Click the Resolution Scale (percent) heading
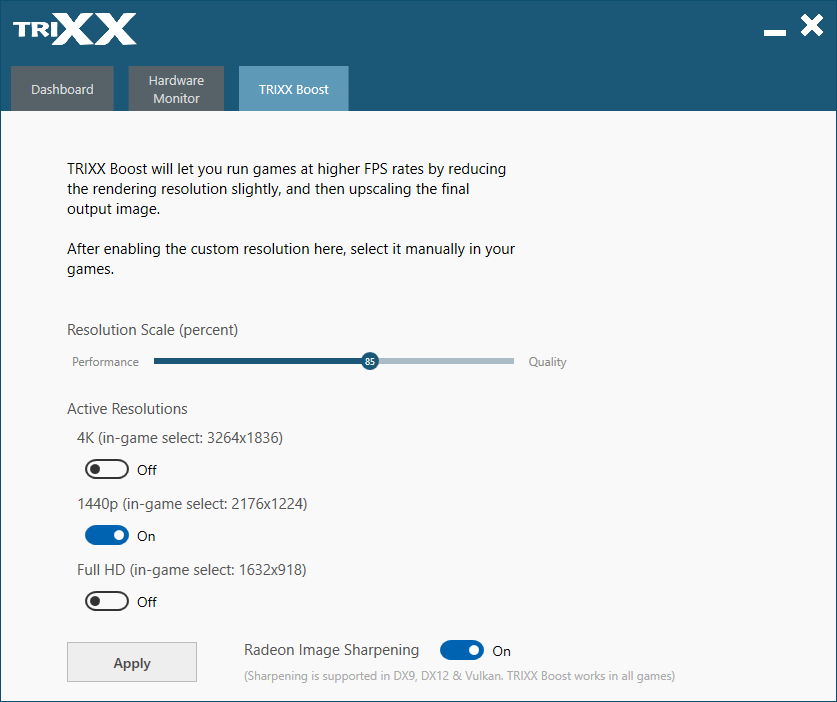 point(153,330)
